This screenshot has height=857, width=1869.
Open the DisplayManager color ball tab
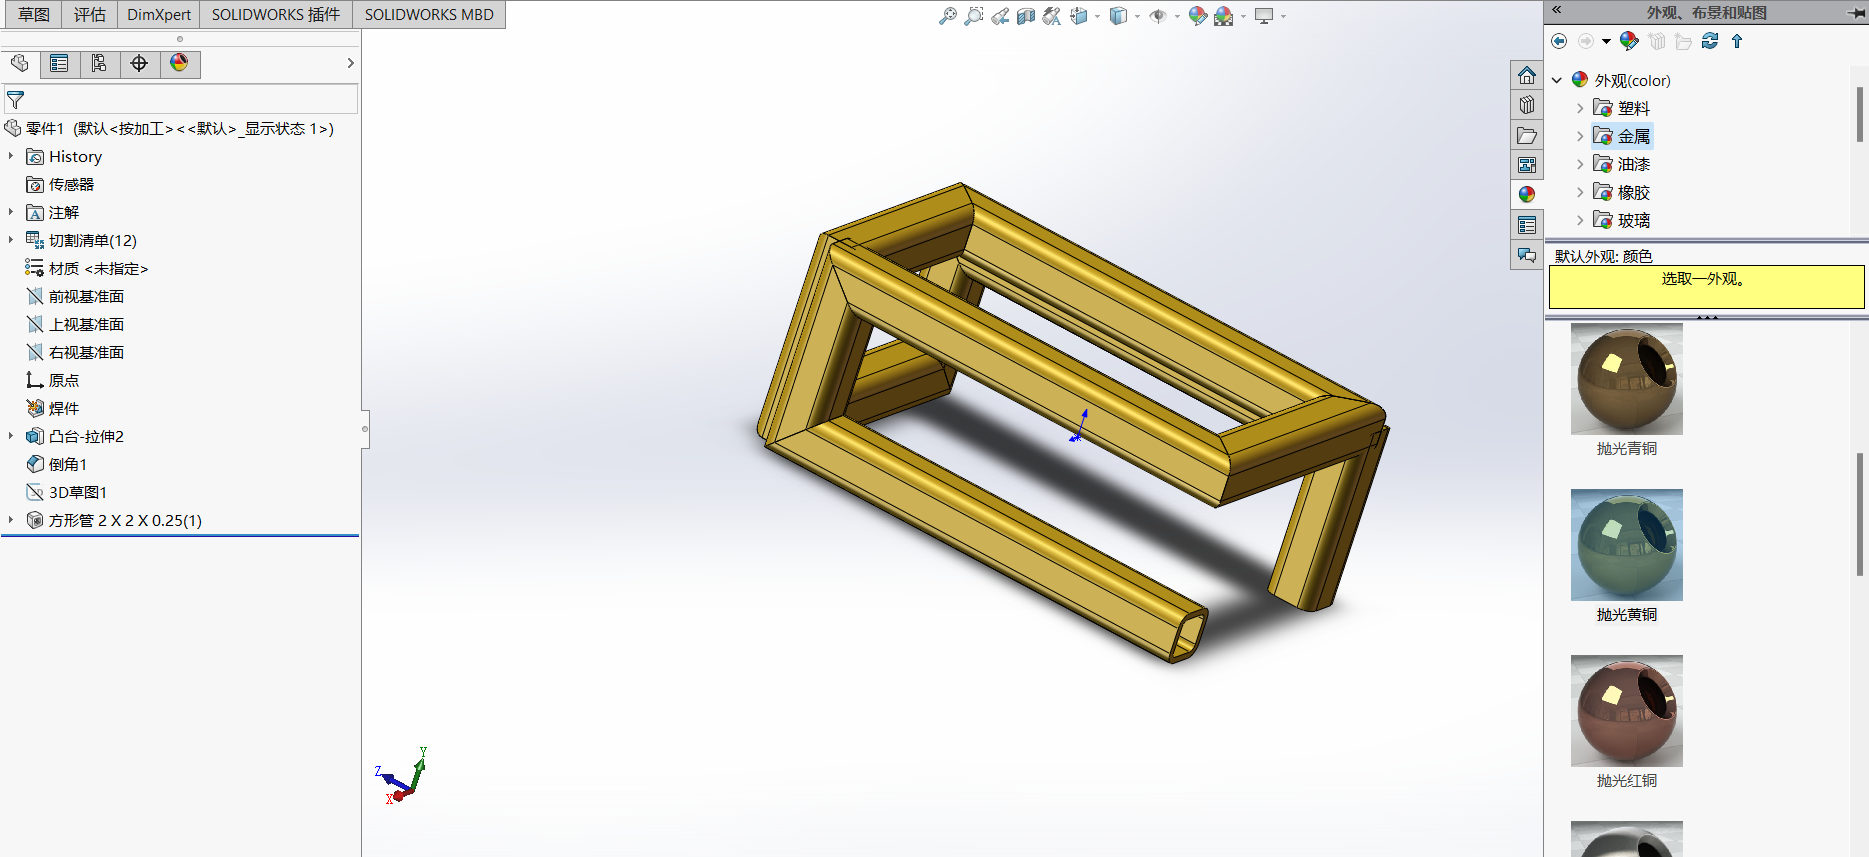[x=179, y=63]
